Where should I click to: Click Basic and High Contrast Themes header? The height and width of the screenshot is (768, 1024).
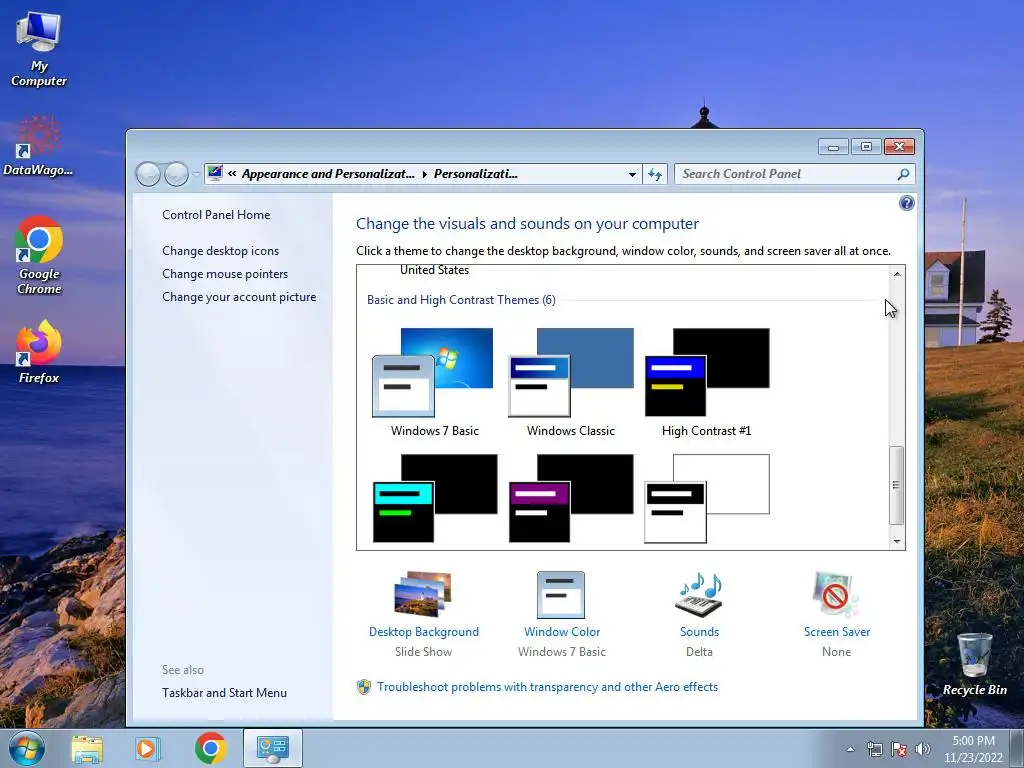pos(461,300)
